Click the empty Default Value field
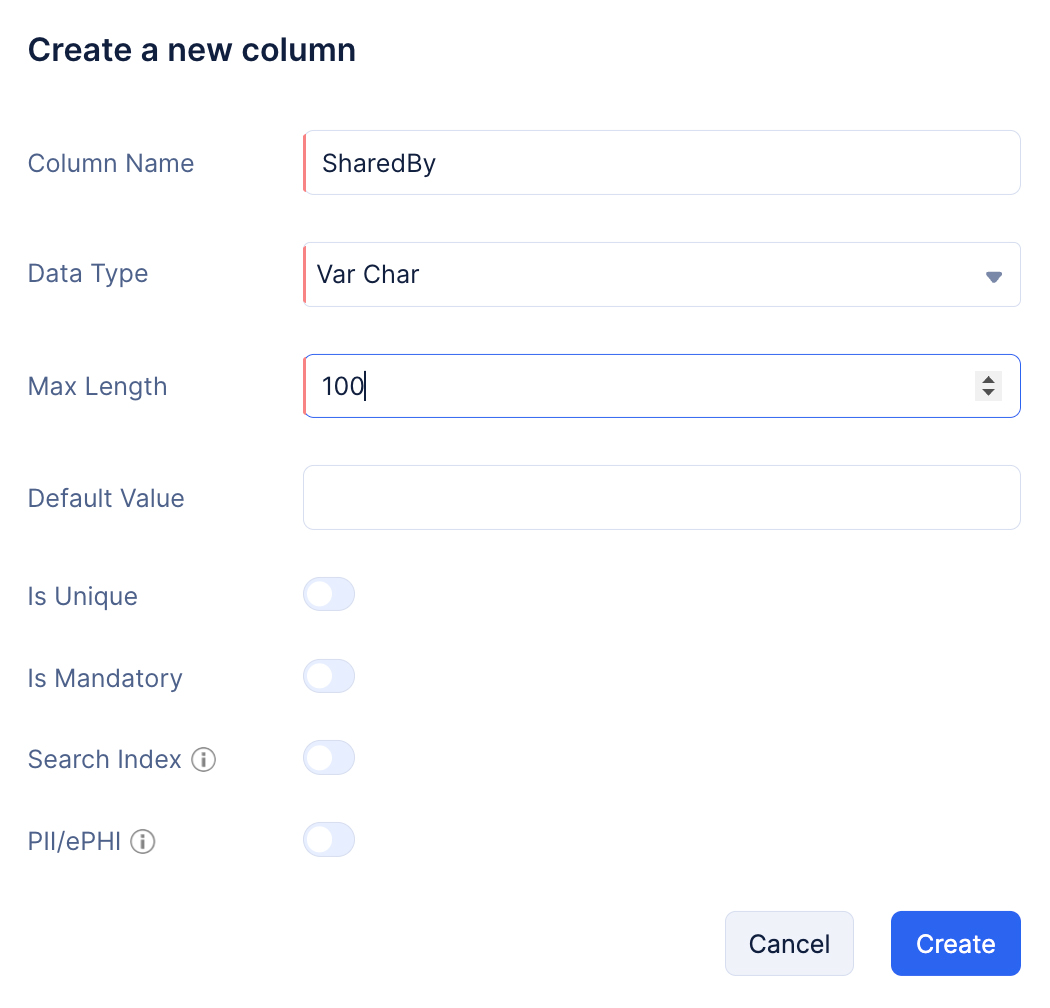The width and height of the screenshot is (1050, 1008). point(661,497)
